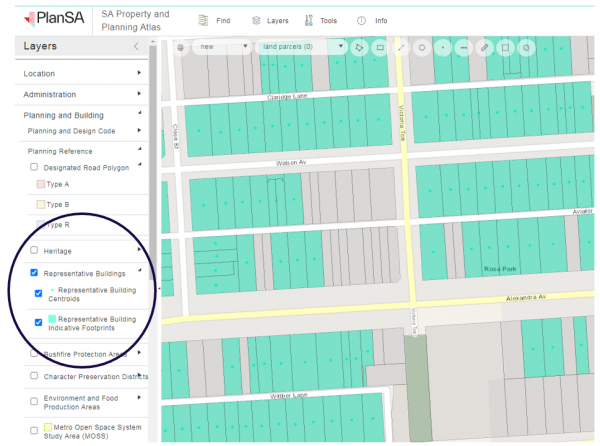This screenshot has width=600, height=446.
Task: Click the Planning and Design Code item
Action: [70, 131]
